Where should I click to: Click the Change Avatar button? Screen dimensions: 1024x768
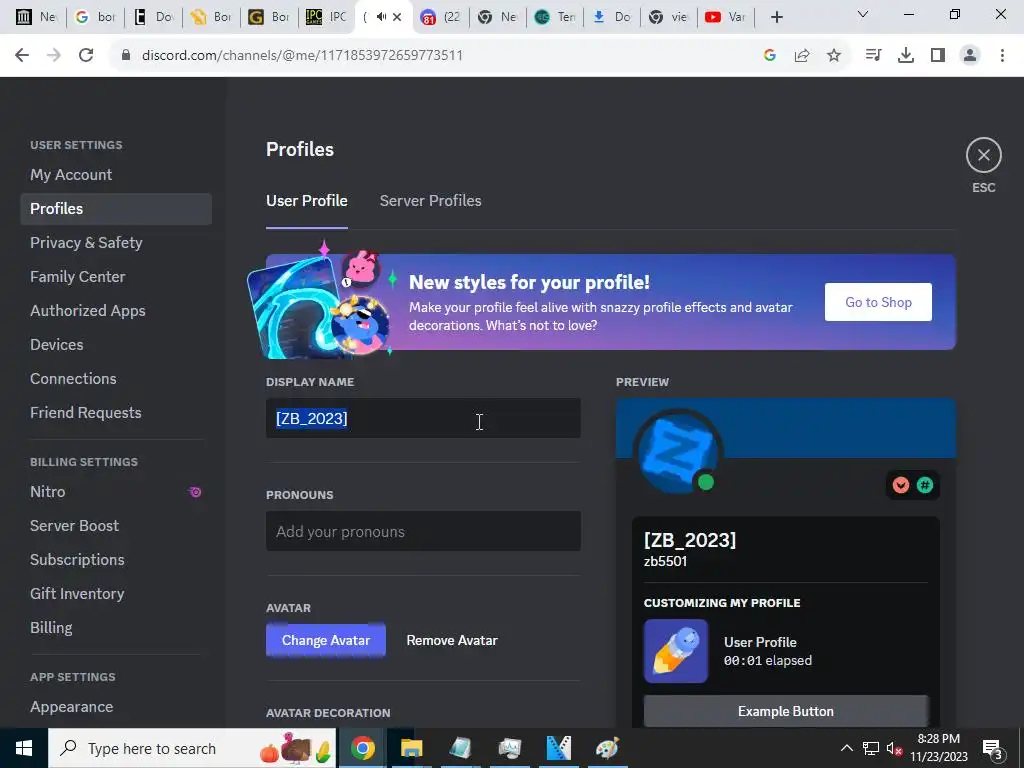point(326,640)
